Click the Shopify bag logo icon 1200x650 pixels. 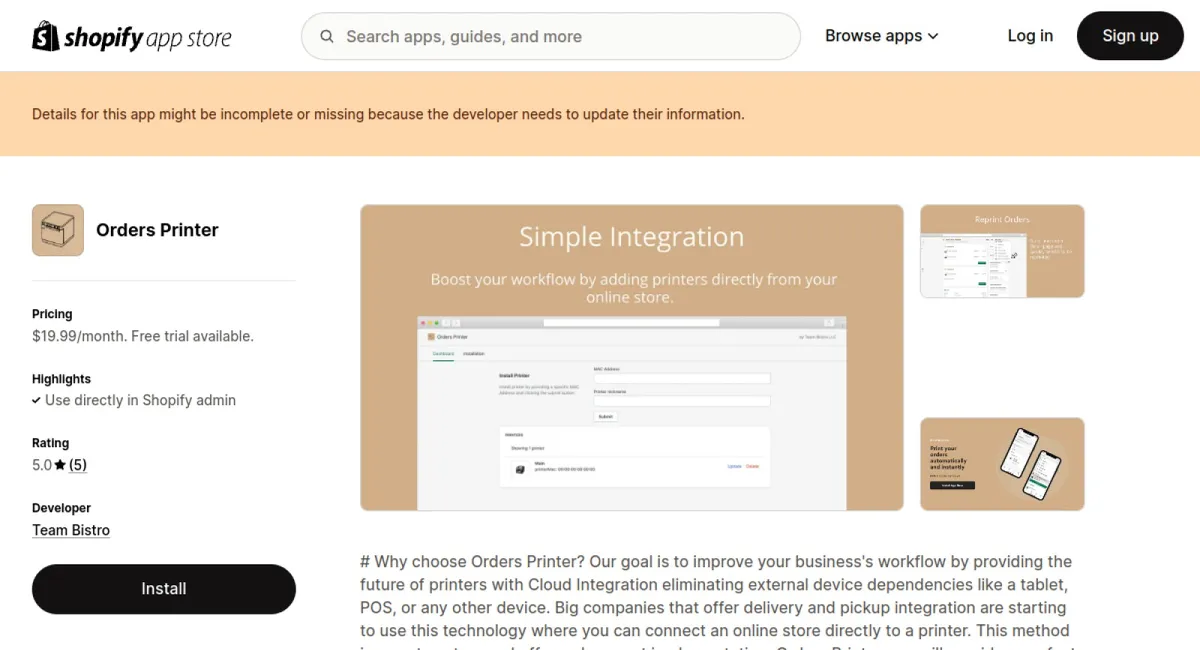pos(46,36)
